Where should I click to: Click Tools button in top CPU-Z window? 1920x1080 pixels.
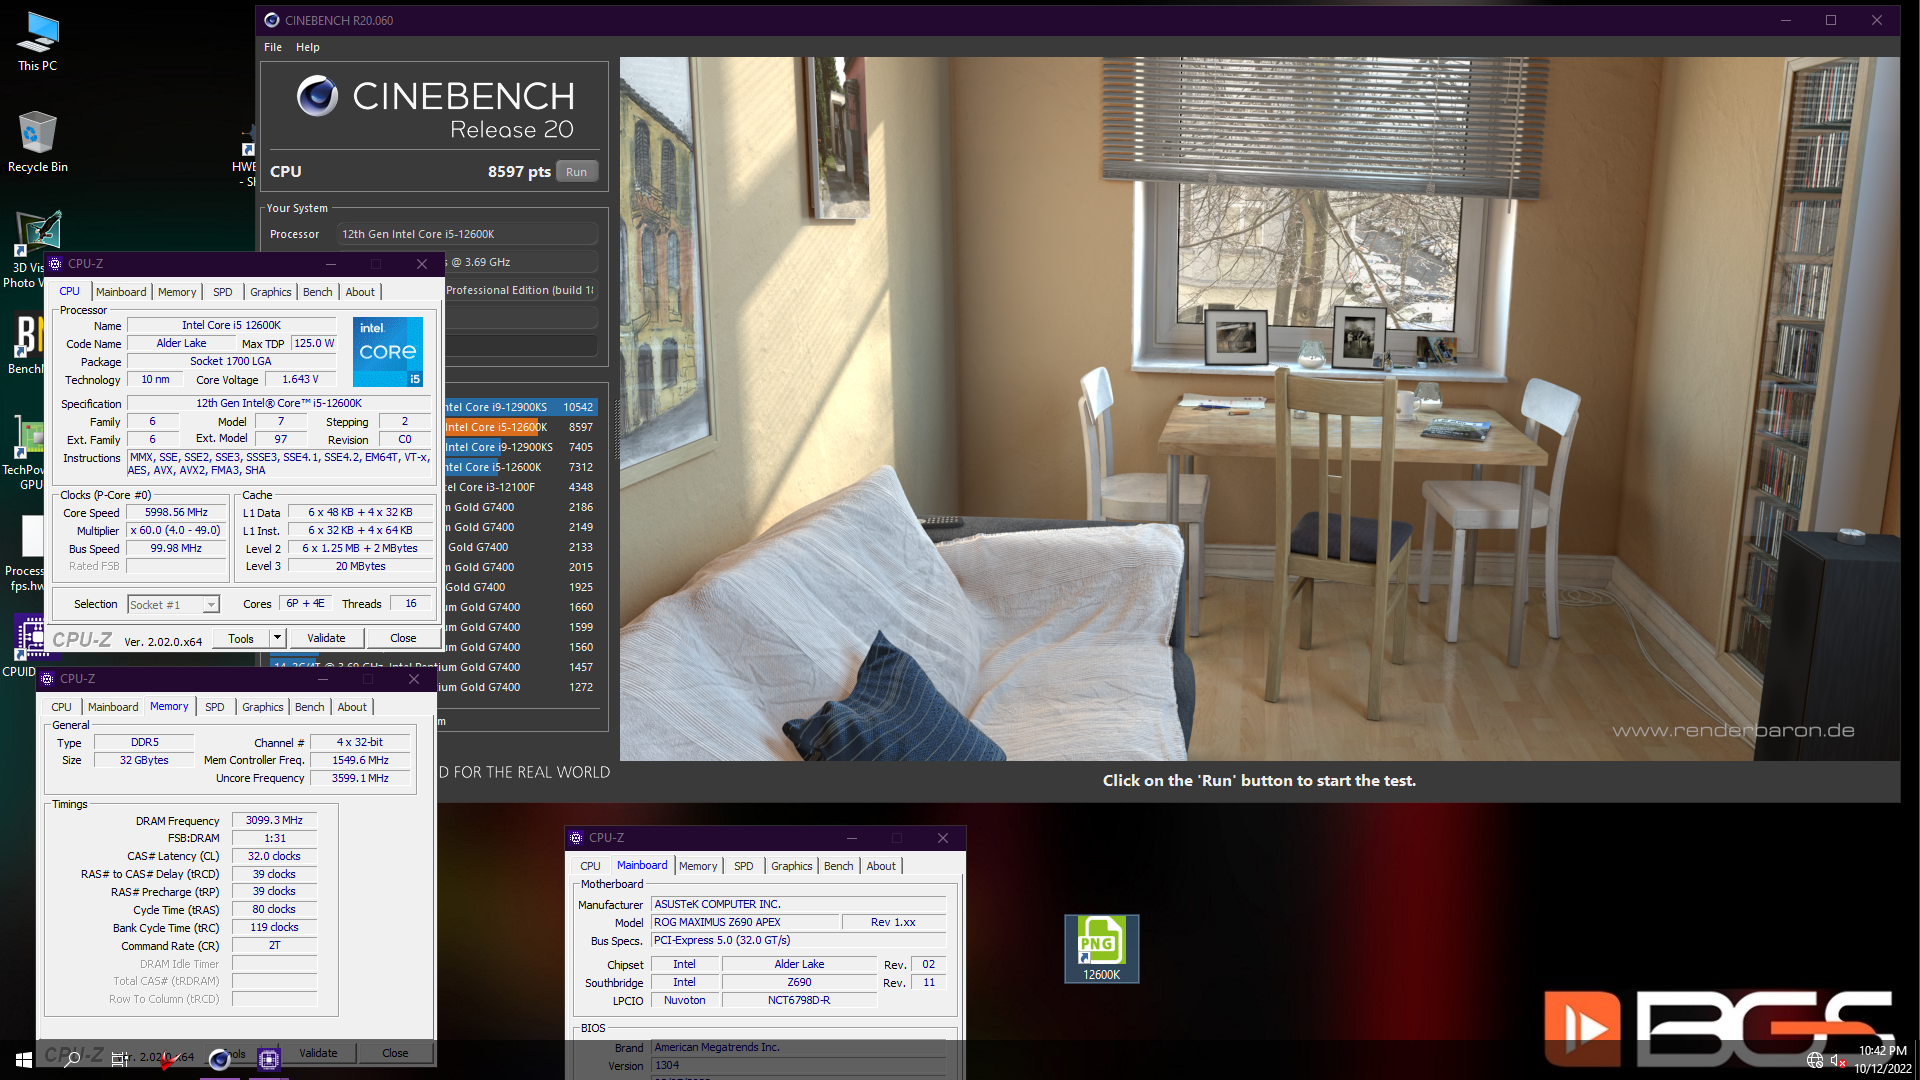(241, 638)
